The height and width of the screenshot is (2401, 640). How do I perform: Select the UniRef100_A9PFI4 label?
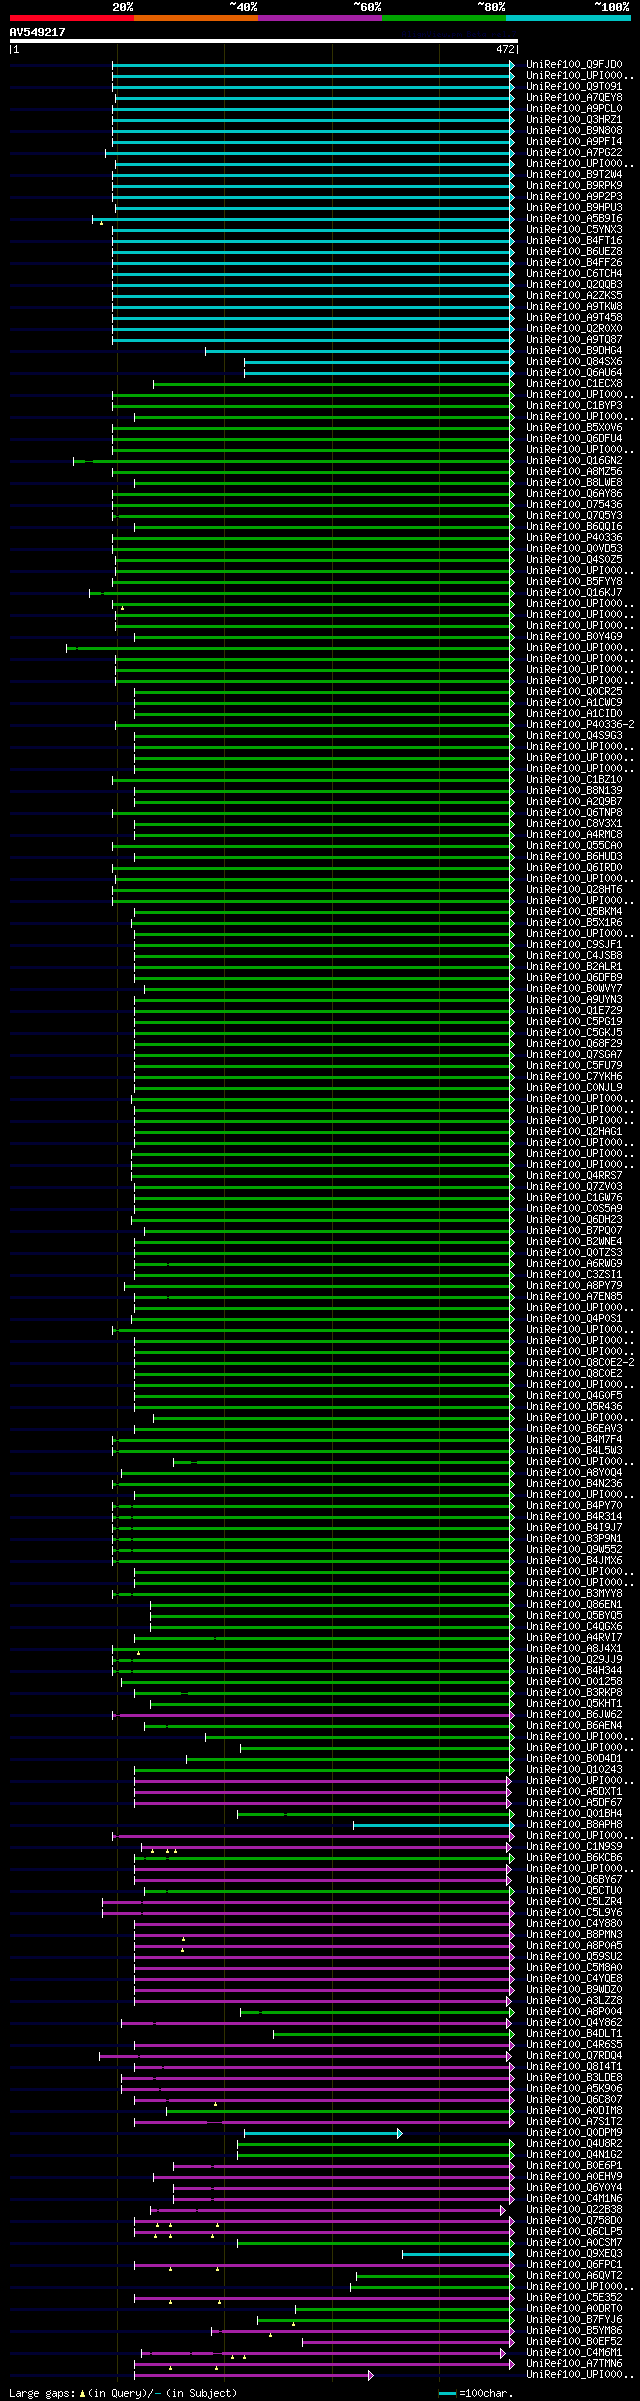click(574, 142)
